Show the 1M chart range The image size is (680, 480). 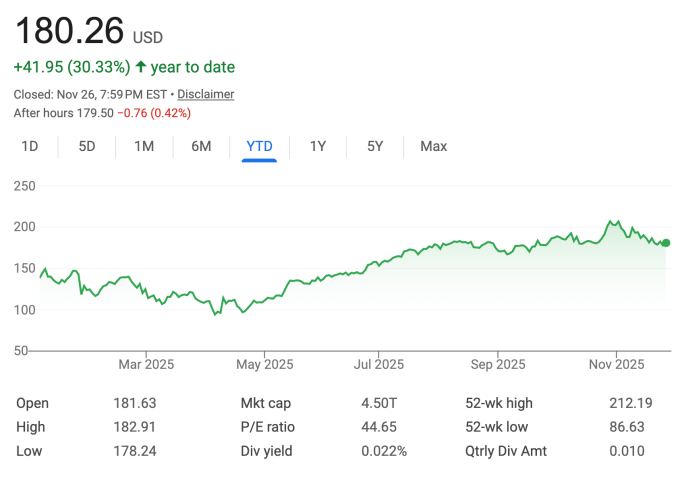[144, 146]
